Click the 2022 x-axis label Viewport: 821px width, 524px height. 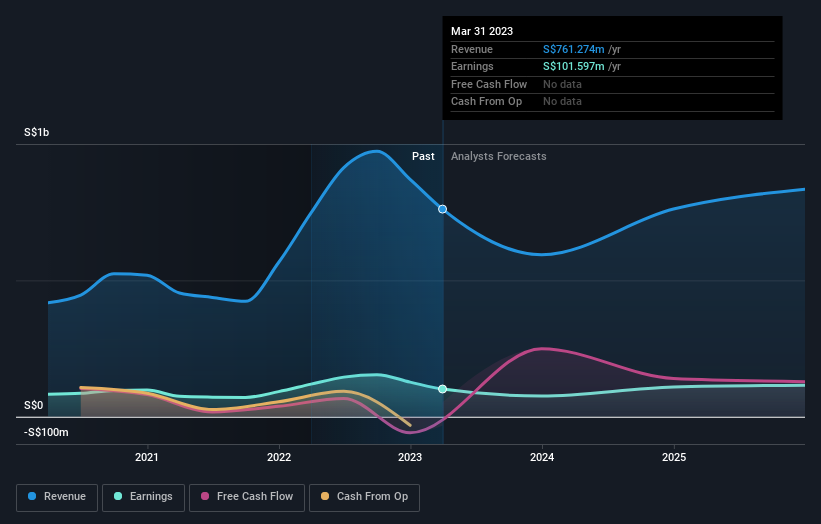(x=279, y=457)
